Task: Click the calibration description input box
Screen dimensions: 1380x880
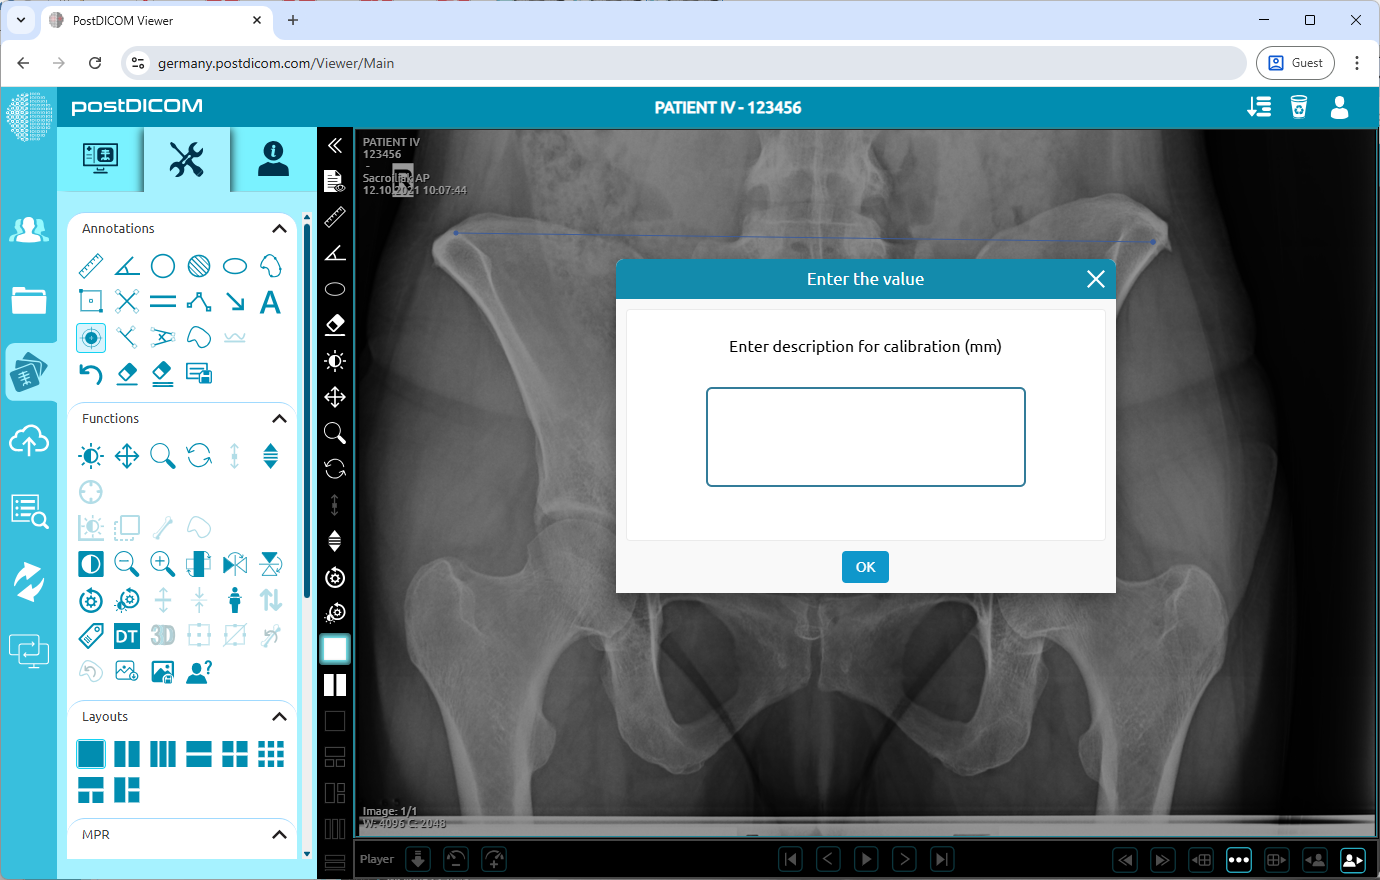Action: (865, 437)
